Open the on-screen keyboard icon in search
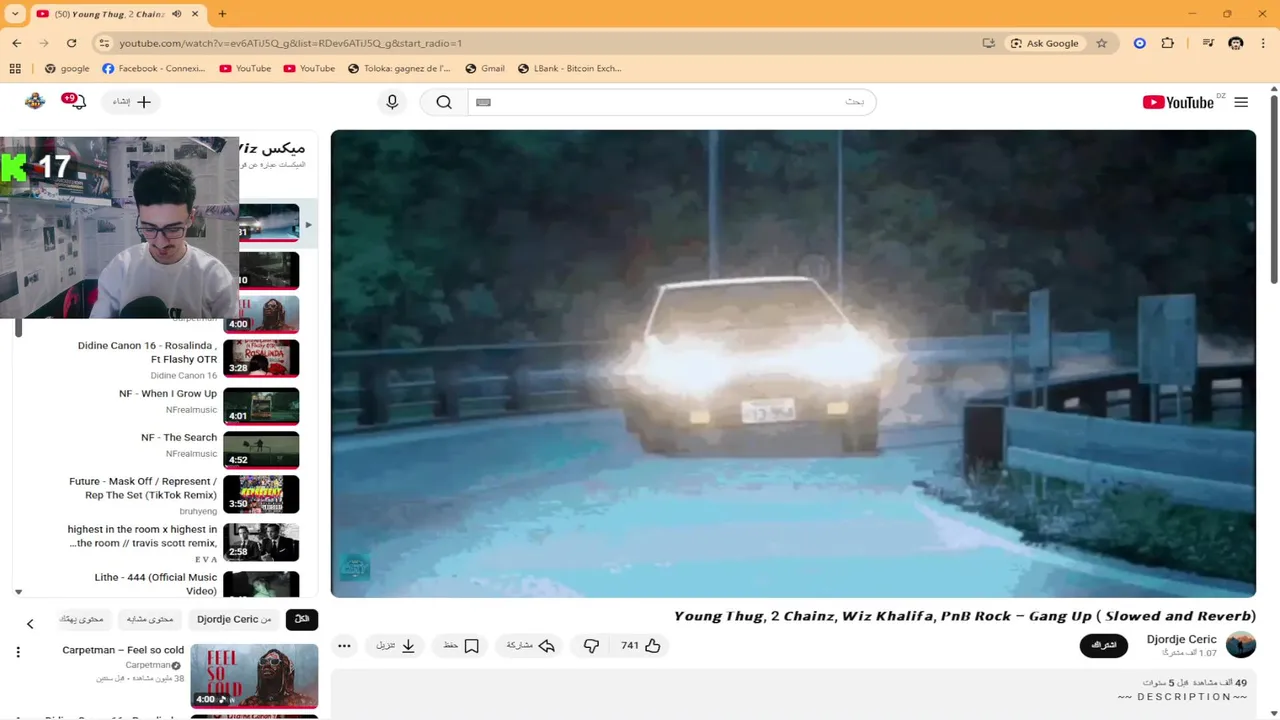 pos(483,102)
